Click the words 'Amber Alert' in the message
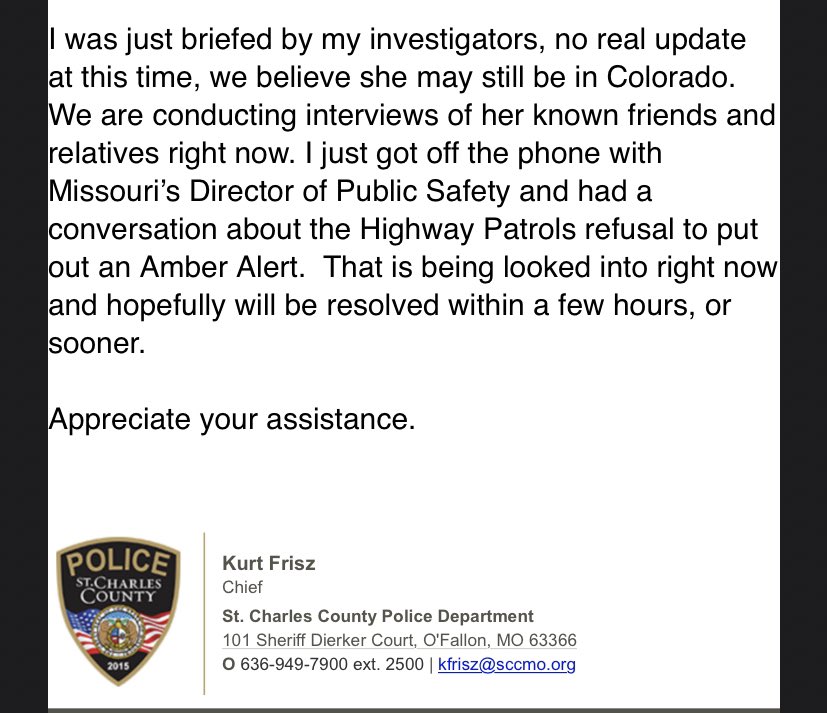The height and width of the screenshot is (713, 827). click(222, 267)
